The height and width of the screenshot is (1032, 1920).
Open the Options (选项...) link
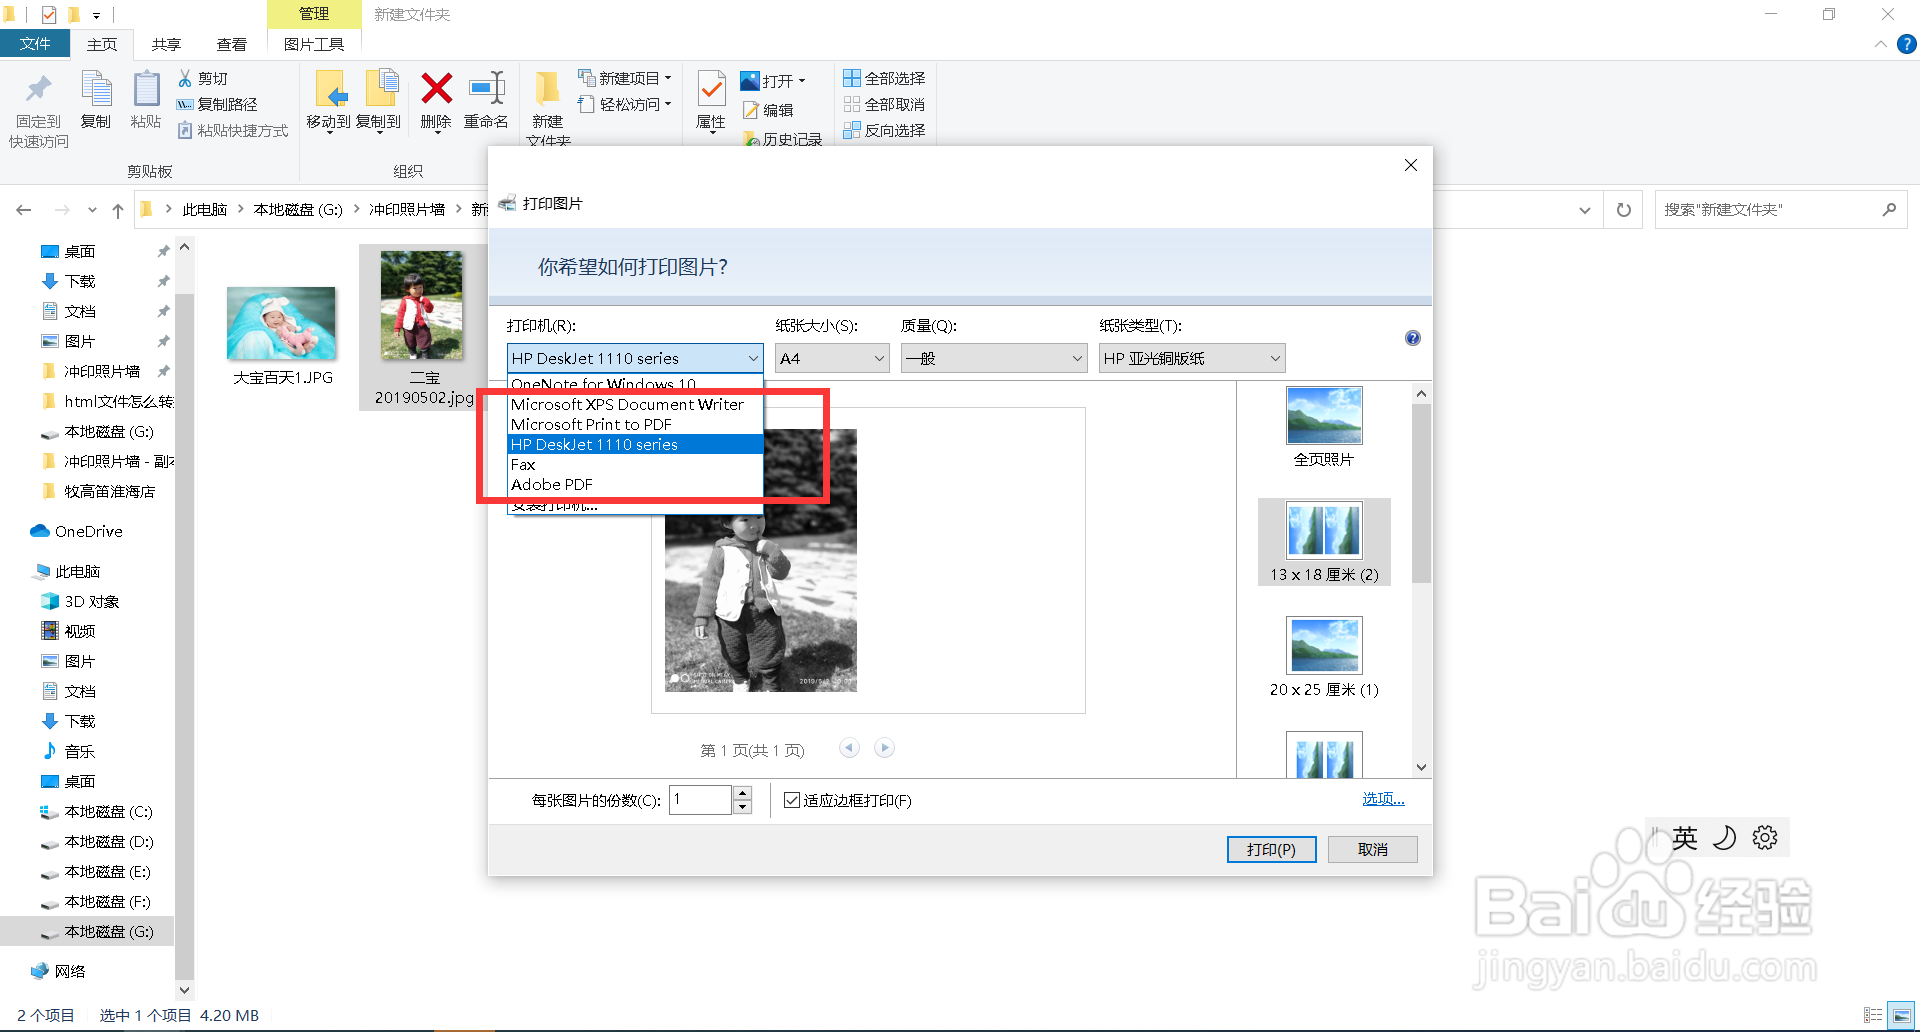point(1383,798)
